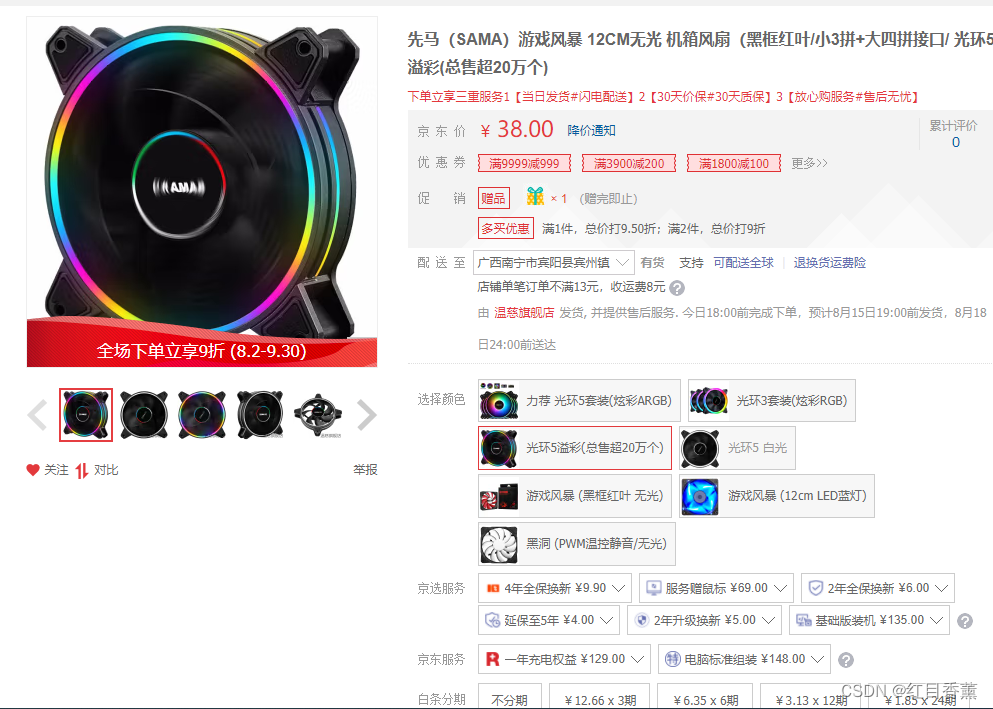Screen dimensions: 993x709
Task: Show previous thumbnails with left arrow
Action: [37, 415]
